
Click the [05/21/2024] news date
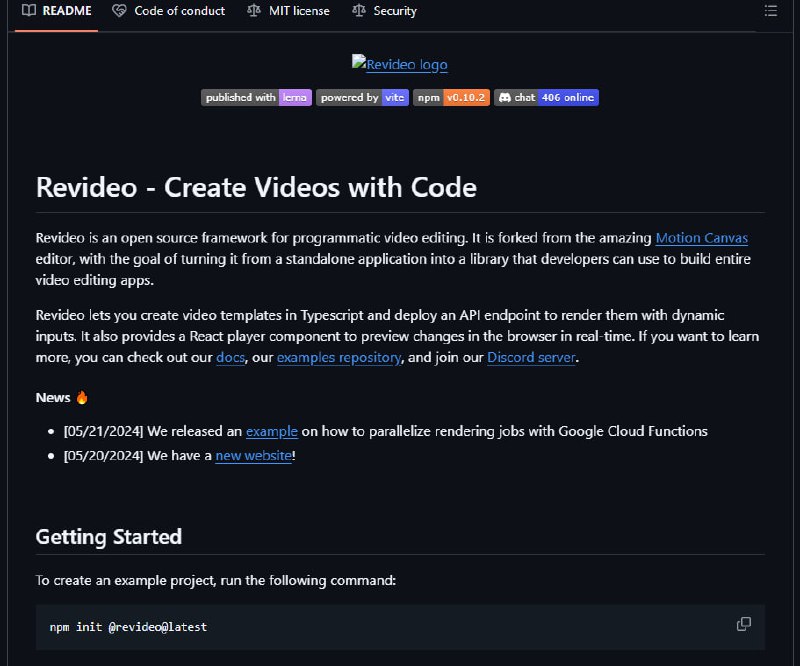(x=104, y=431)
